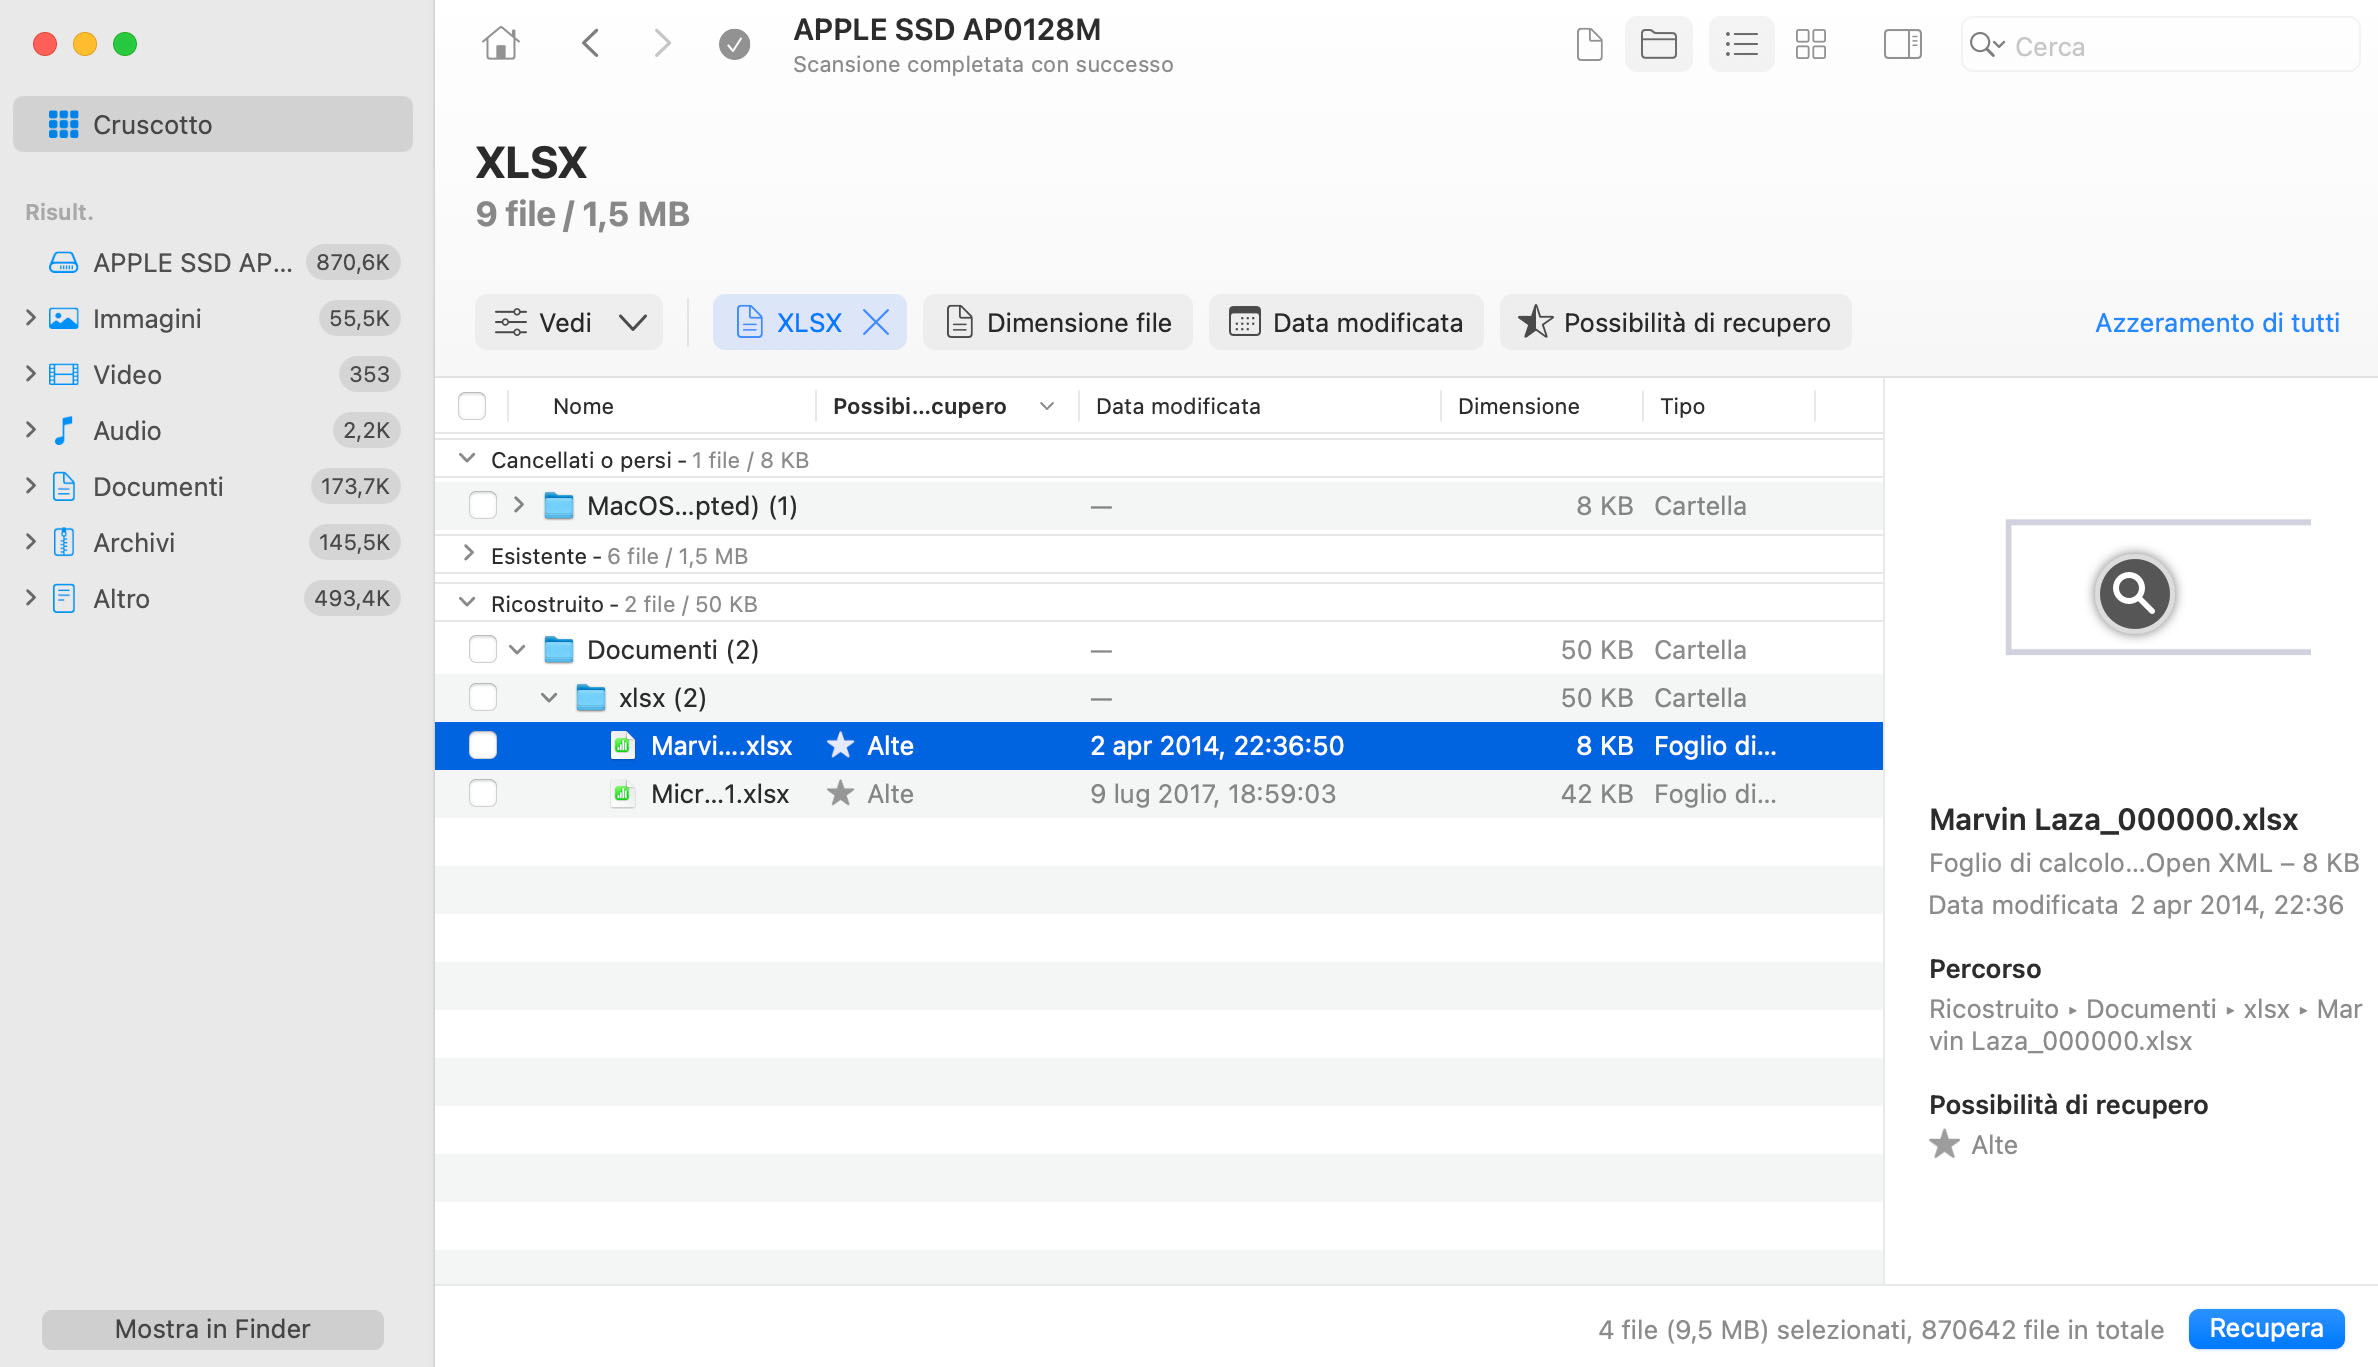Collapse the Ricostruito group
Screen dimensions: 2378x1367
pos(467,602)
